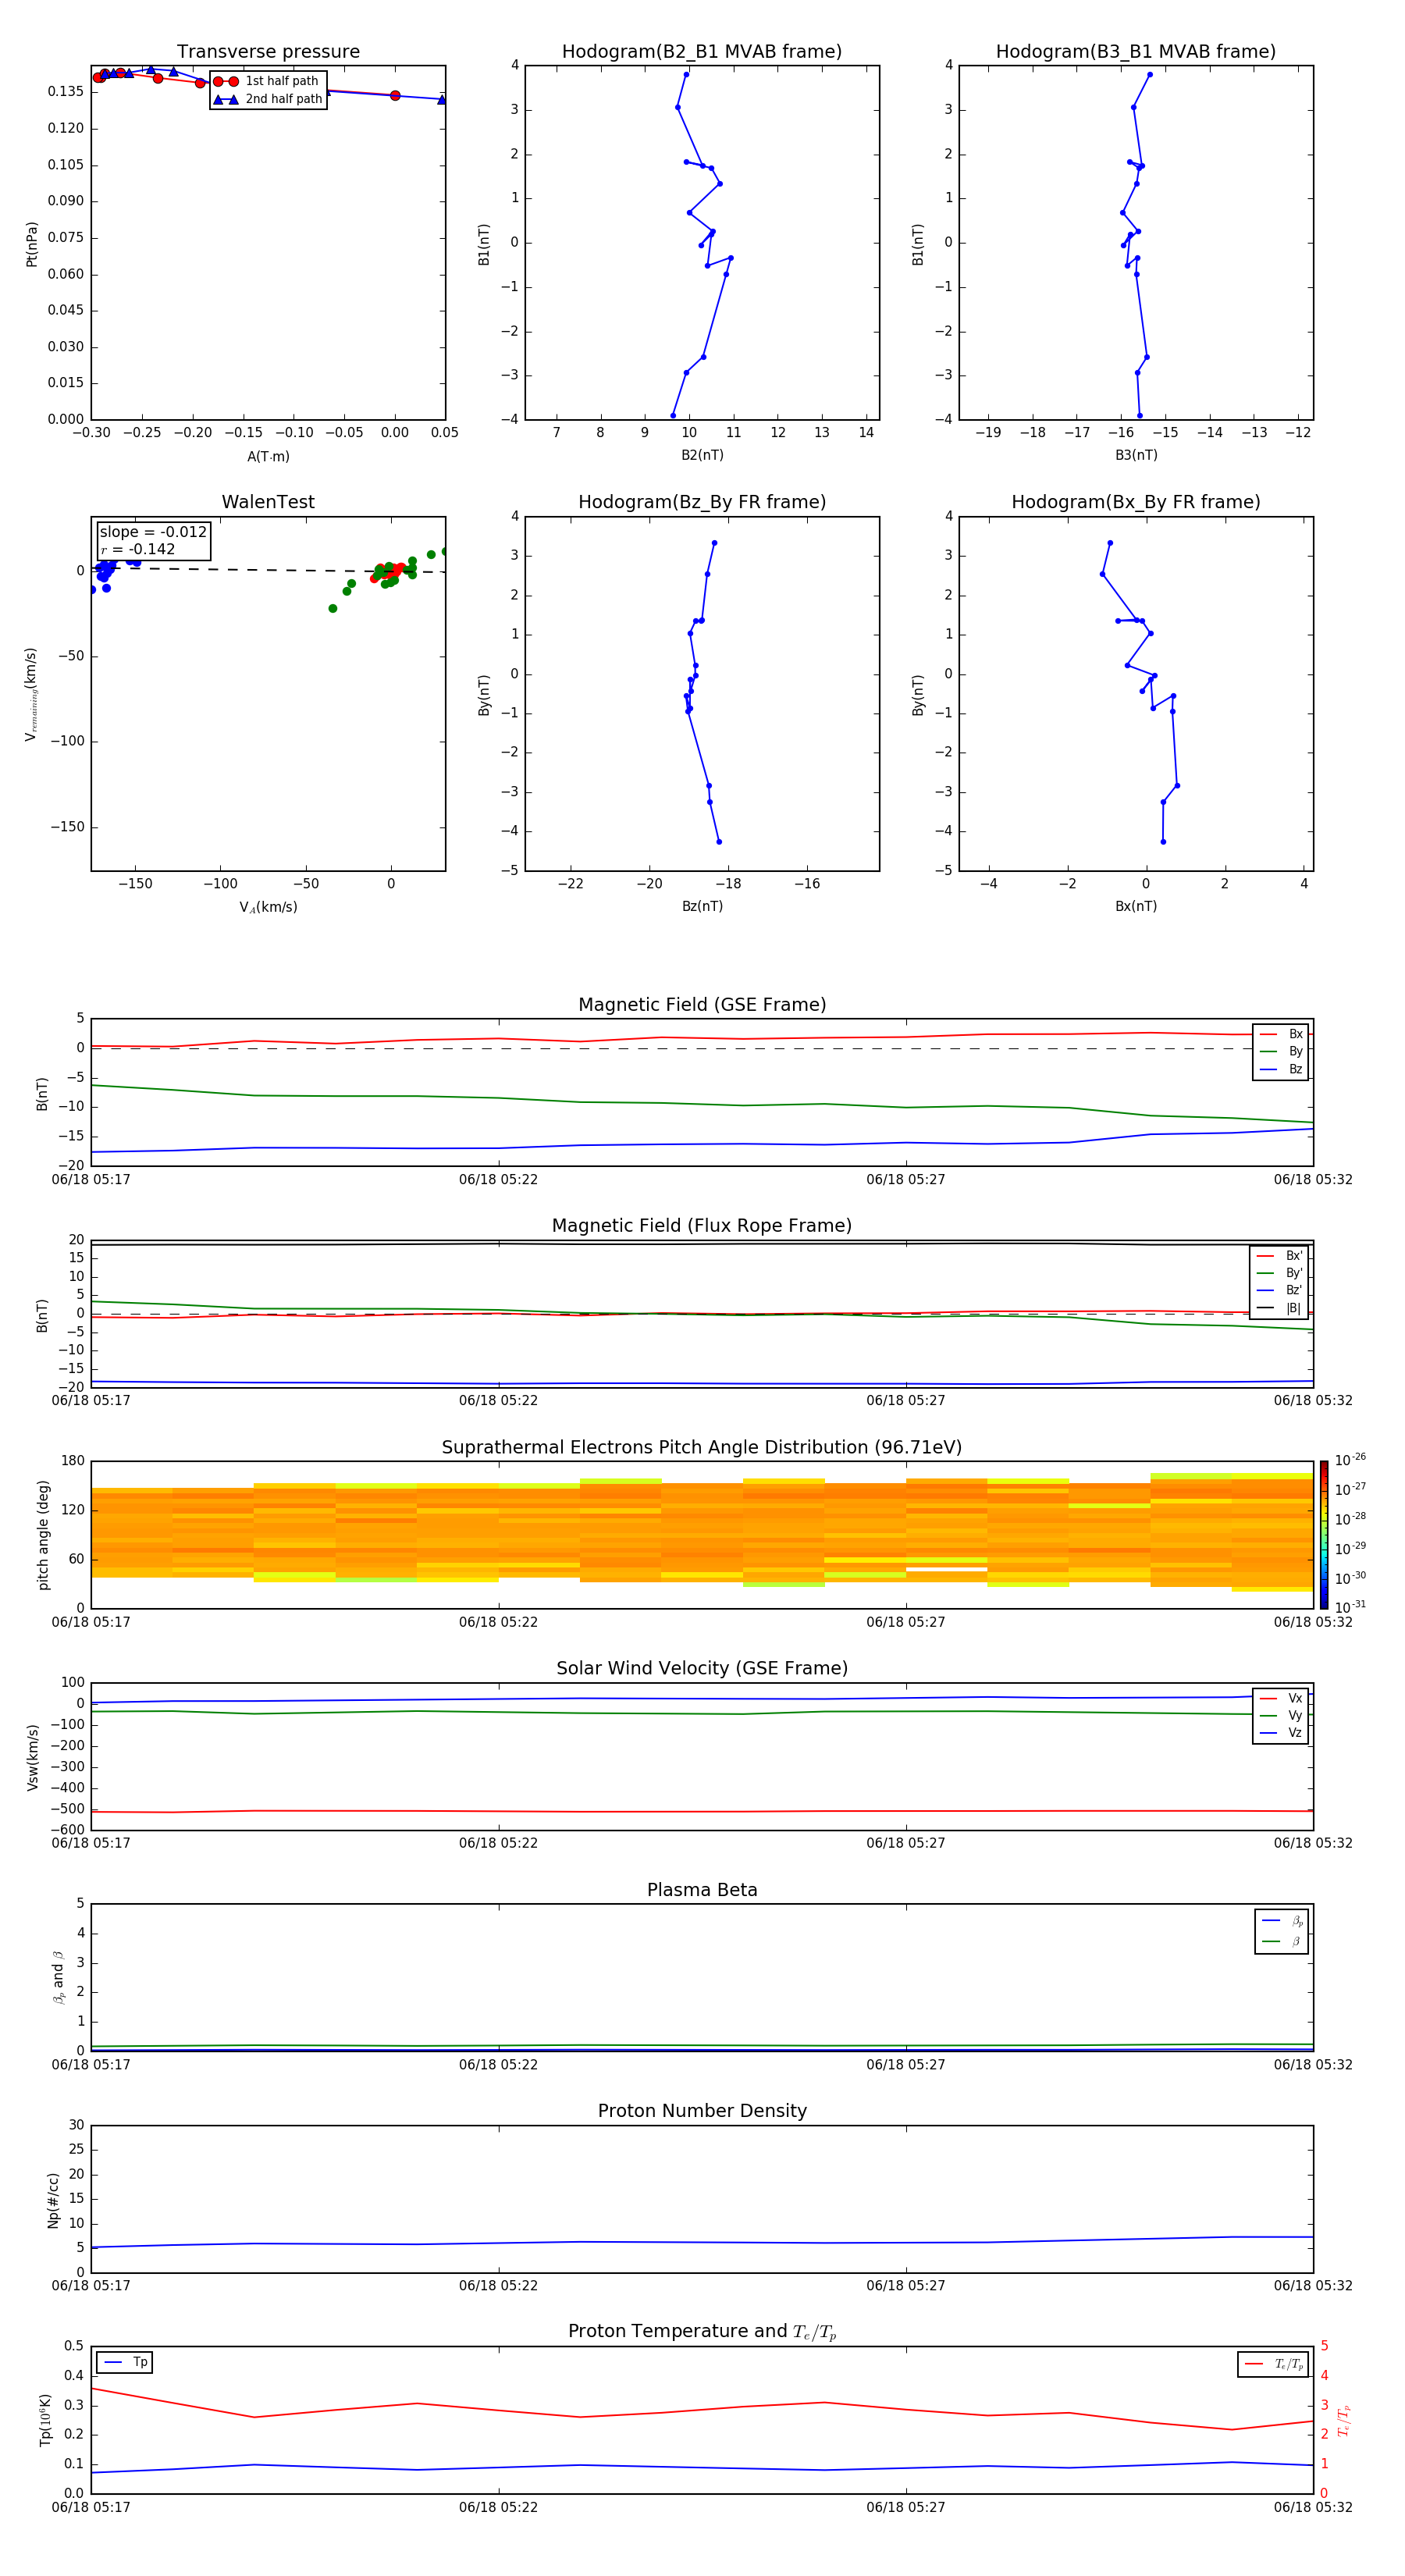Click the 'slope = -0.012' annotation
The width and height of the screenshot is (1405, 2576).
(x=153, y=532)
